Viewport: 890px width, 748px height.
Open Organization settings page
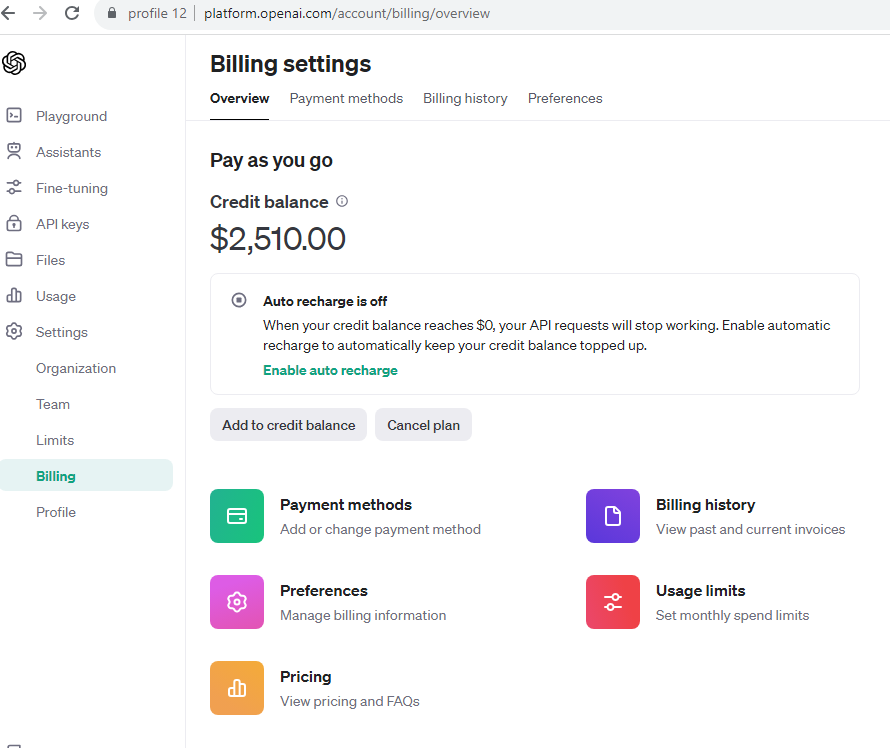coord(76,368)
